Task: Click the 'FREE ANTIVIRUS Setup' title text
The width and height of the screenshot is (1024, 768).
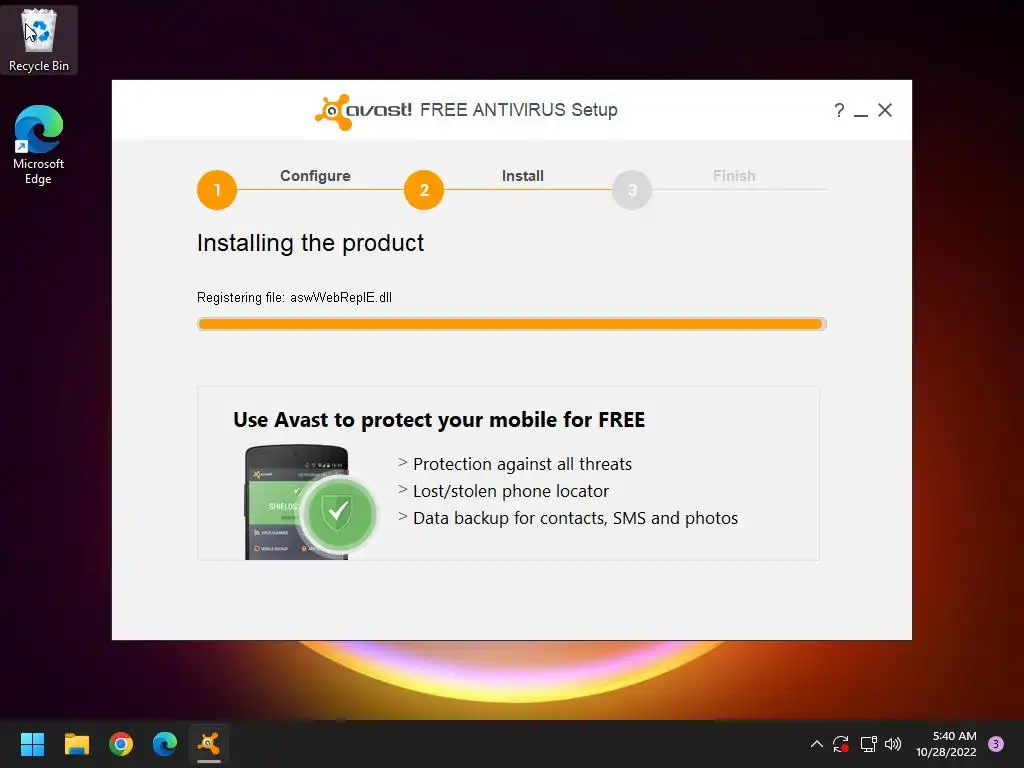Action: (519, 110)
